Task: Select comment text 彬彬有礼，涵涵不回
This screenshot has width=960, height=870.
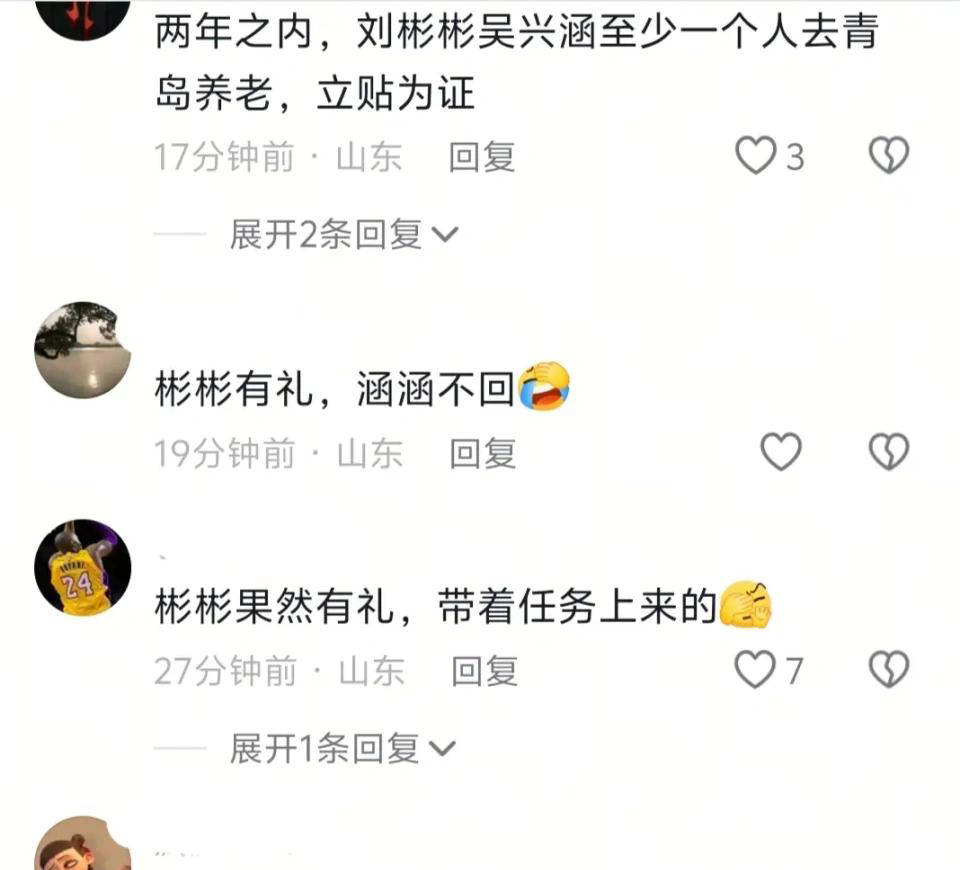Action: click(x=362, y=388)
